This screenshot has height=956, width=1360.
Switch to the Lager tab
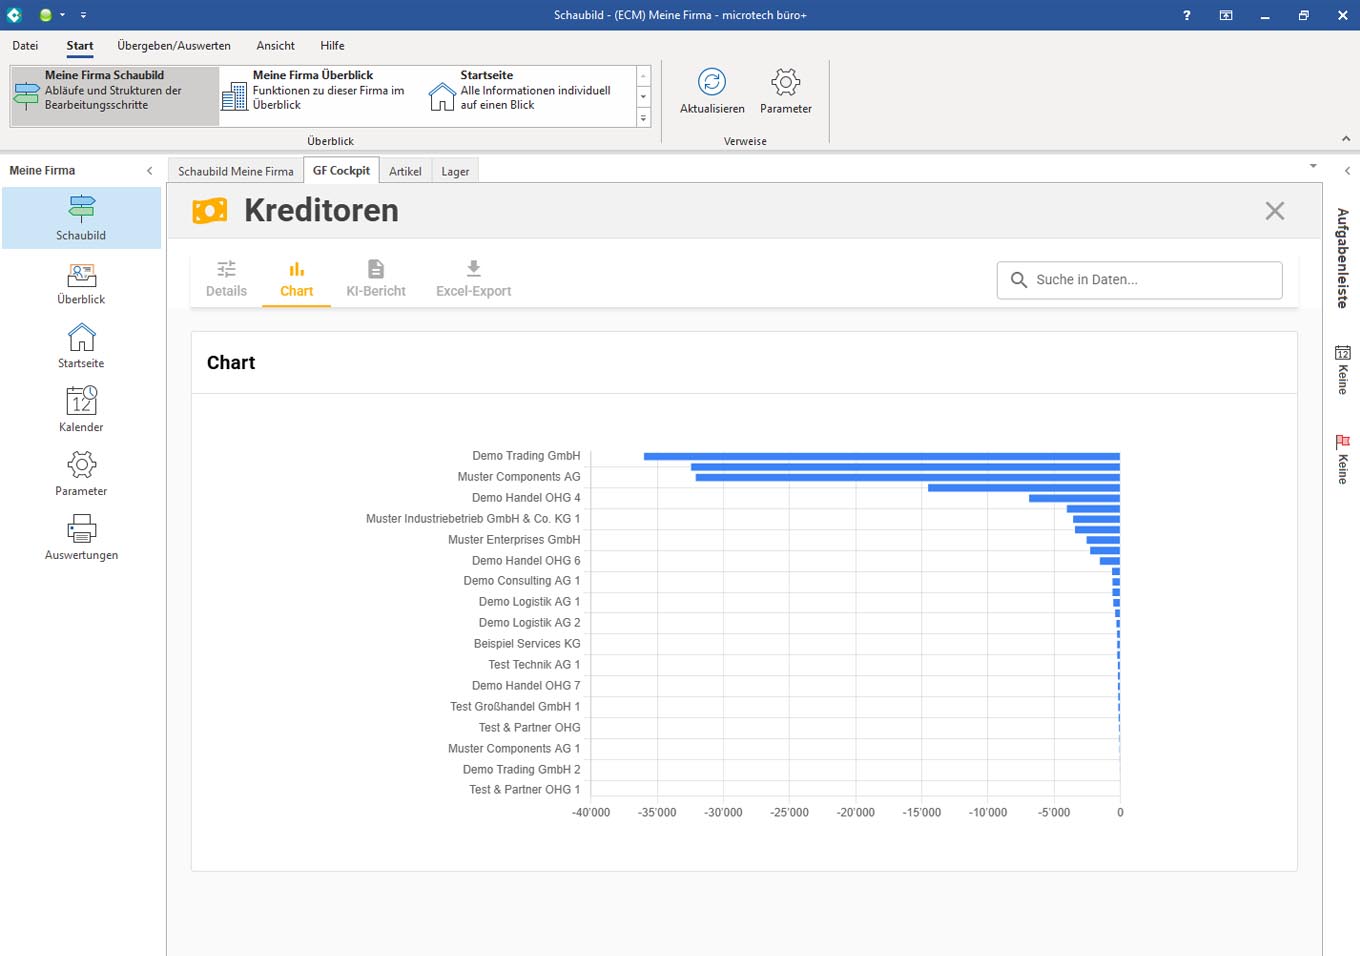tap(455, 172)
